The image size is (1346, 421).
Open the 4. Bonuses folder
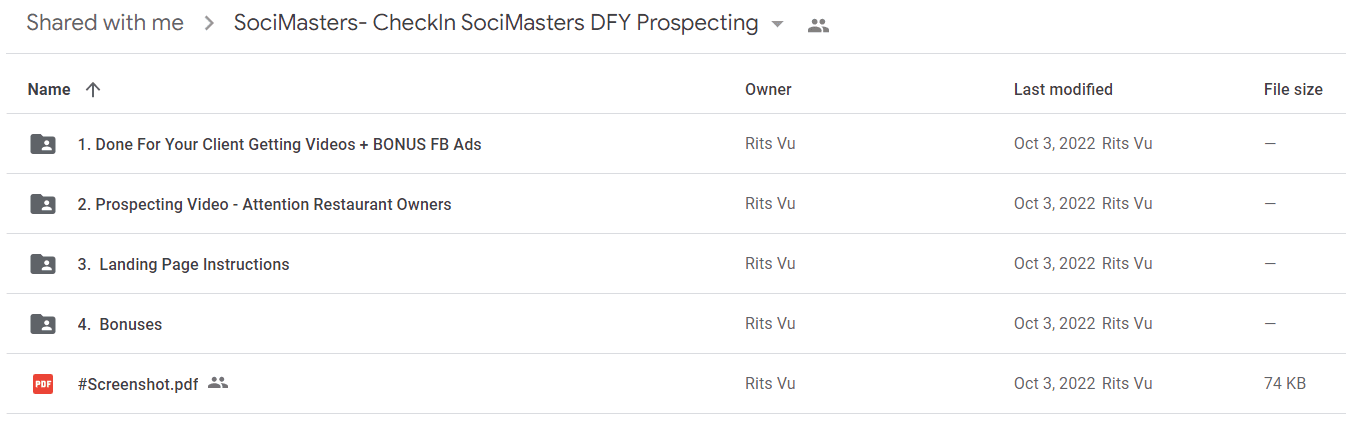(x=120, y=324)
